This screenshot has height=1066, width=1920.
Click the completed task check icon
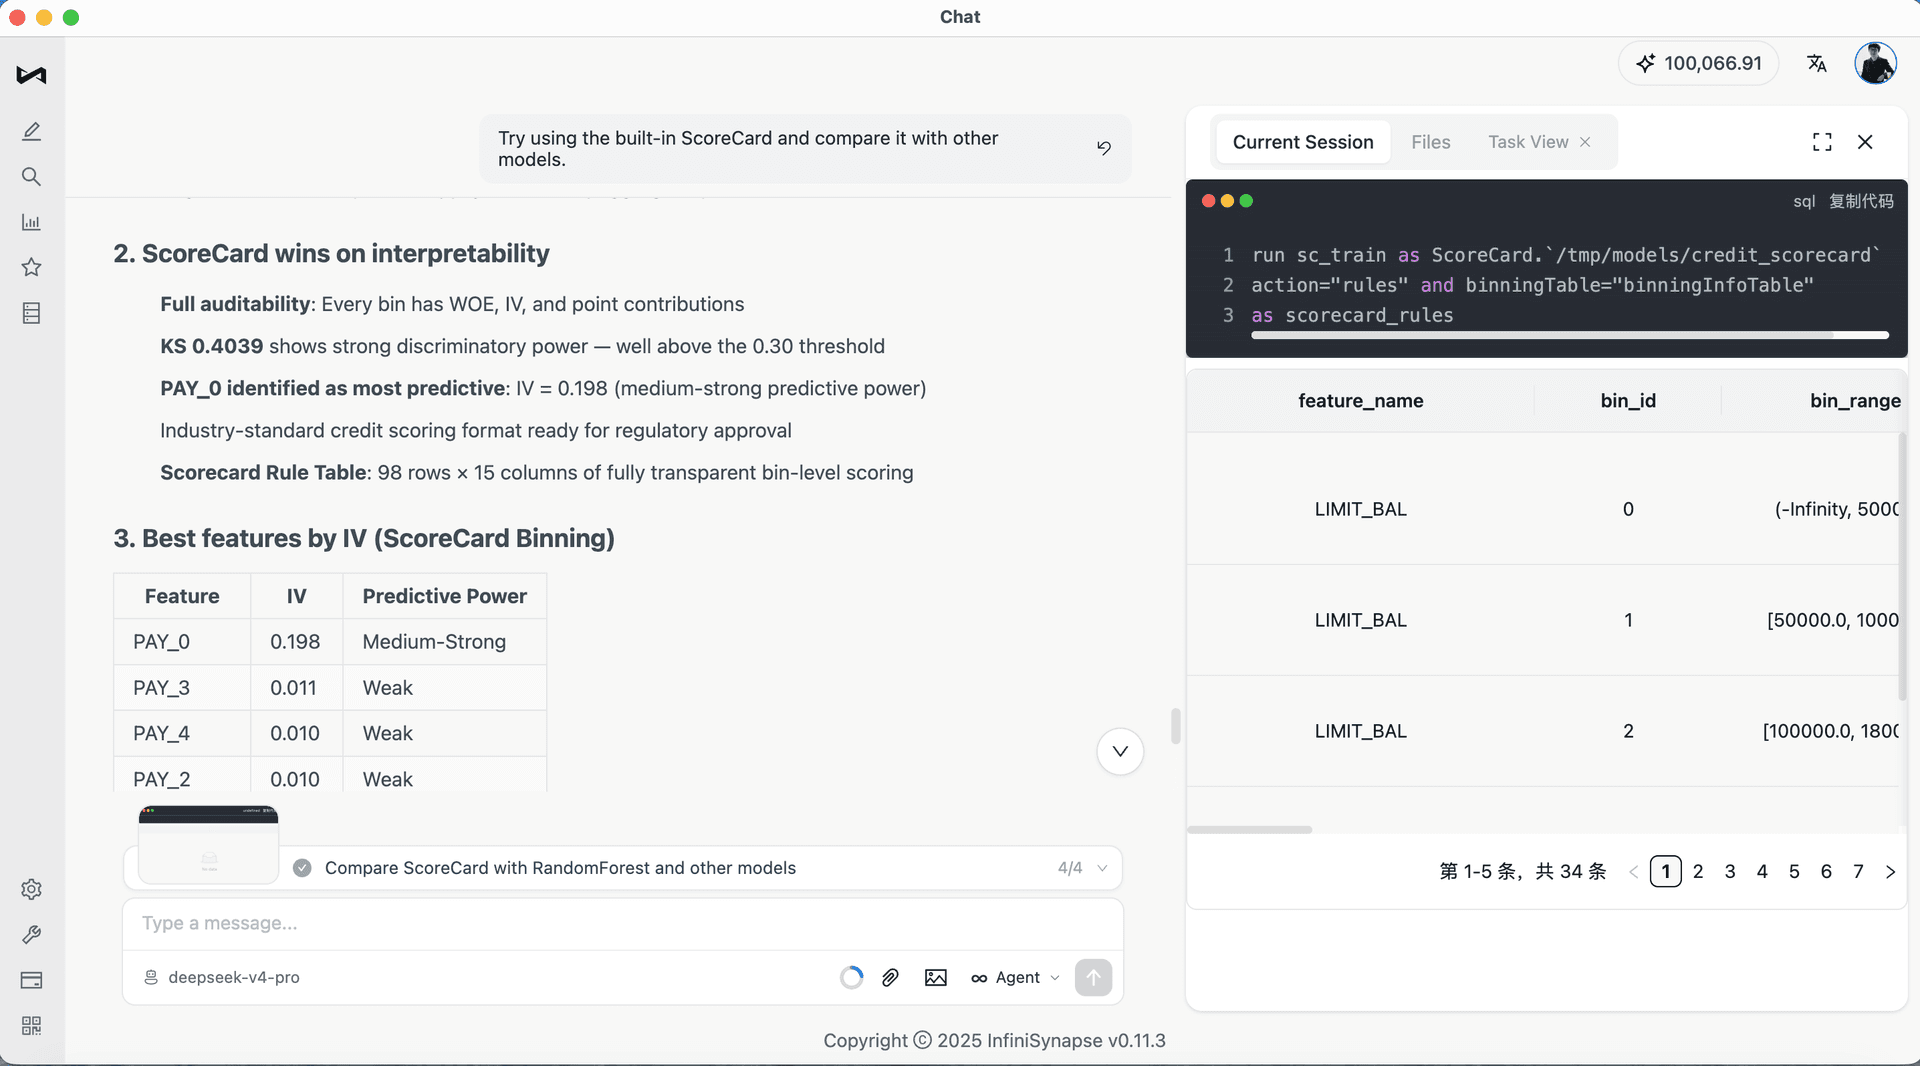(x=302, y=868)
